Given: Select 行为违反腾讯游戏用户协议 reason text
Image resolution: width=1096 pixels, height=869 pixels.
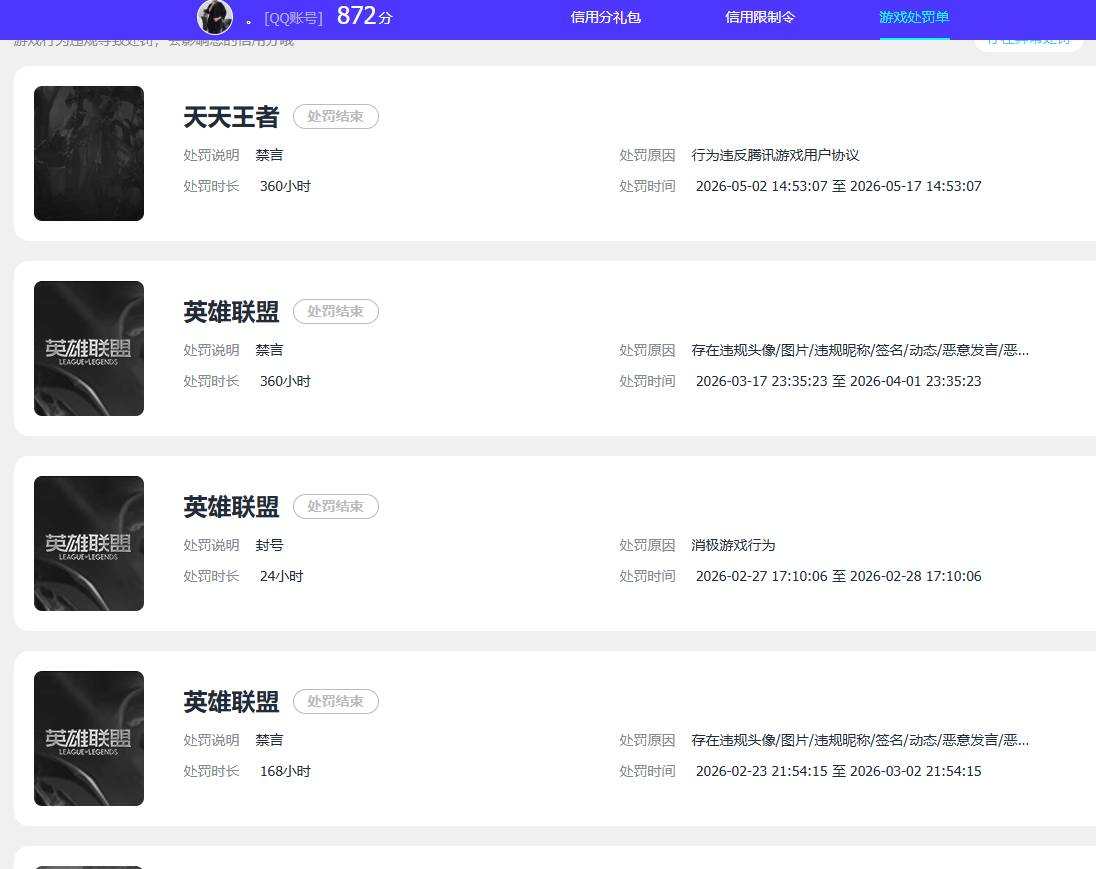Looking at the screenshot, I should (775, 155).
